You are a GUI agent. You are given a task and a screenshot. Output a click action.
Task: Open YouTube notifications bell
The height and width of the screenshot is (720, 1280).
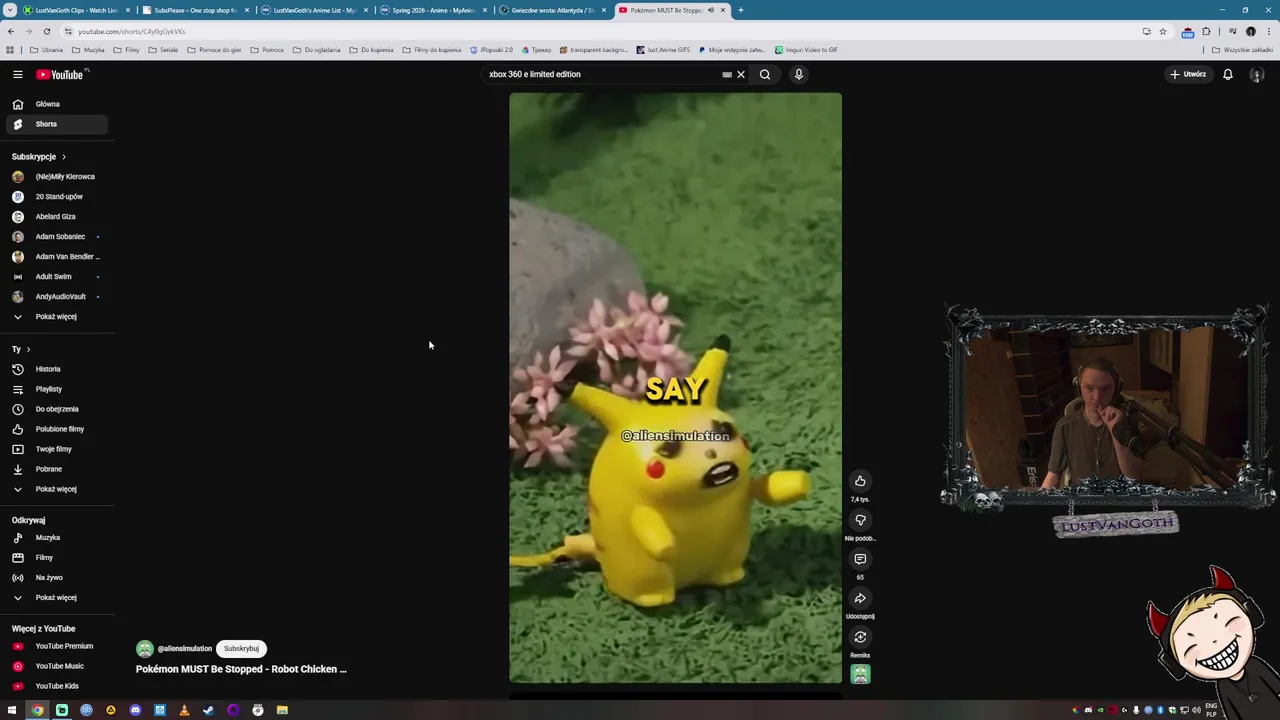(1228, 74)
